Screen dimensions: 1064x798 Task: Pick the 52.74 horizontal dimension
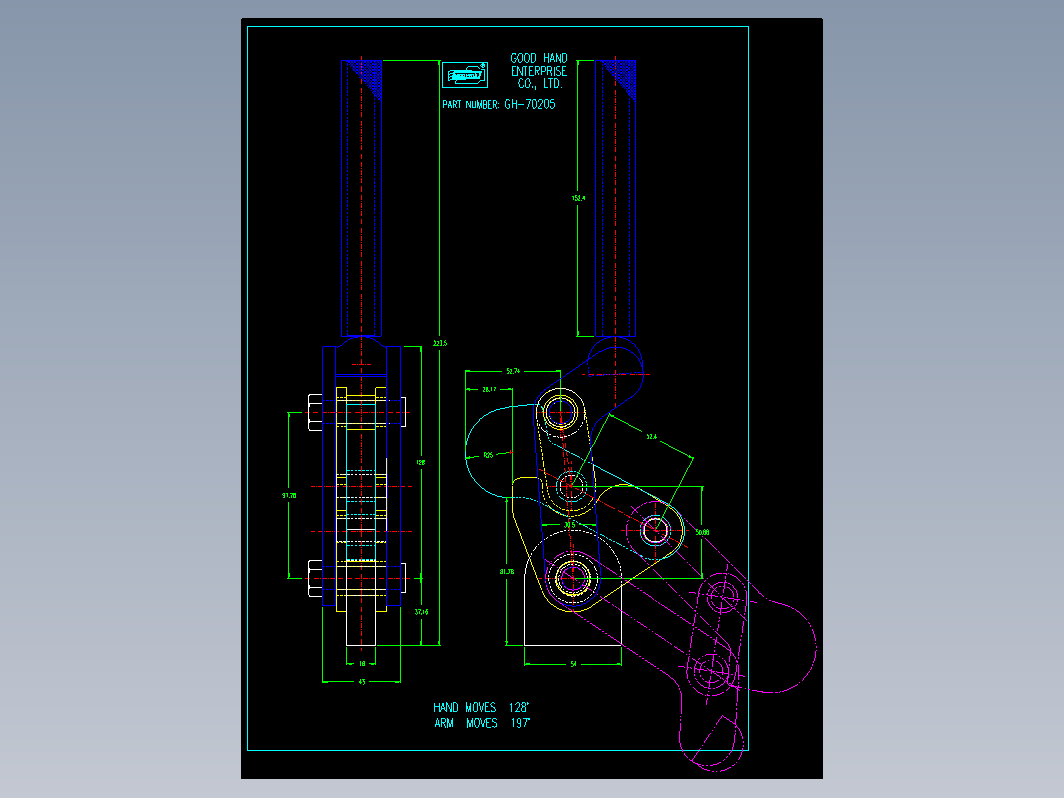513,371
